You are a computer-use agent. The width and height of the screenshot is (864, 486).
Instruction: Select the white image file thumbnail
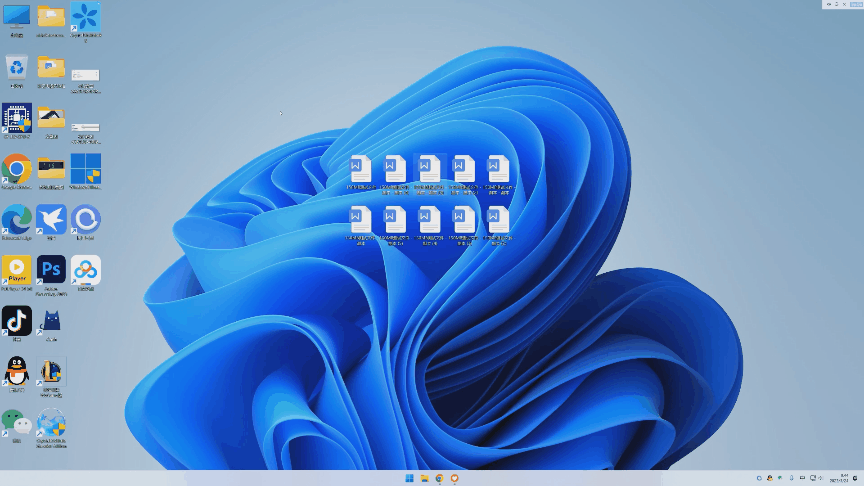pos(85,74)
